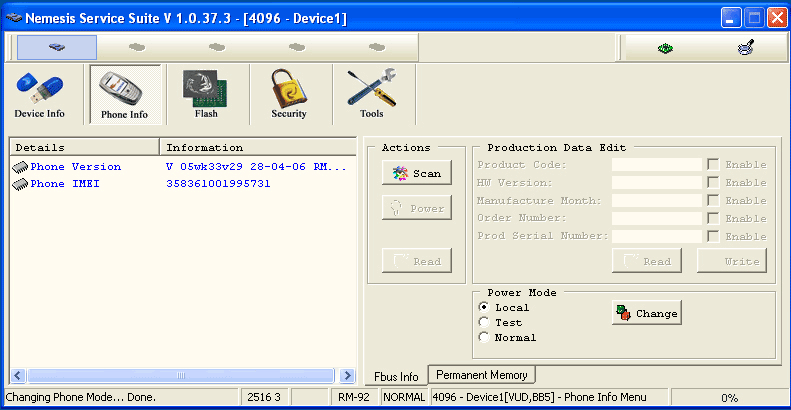Enable the HW Version checkbox
Image resolution: width=791 pixels, height=410 pixels.
click(x=713, y=183)
